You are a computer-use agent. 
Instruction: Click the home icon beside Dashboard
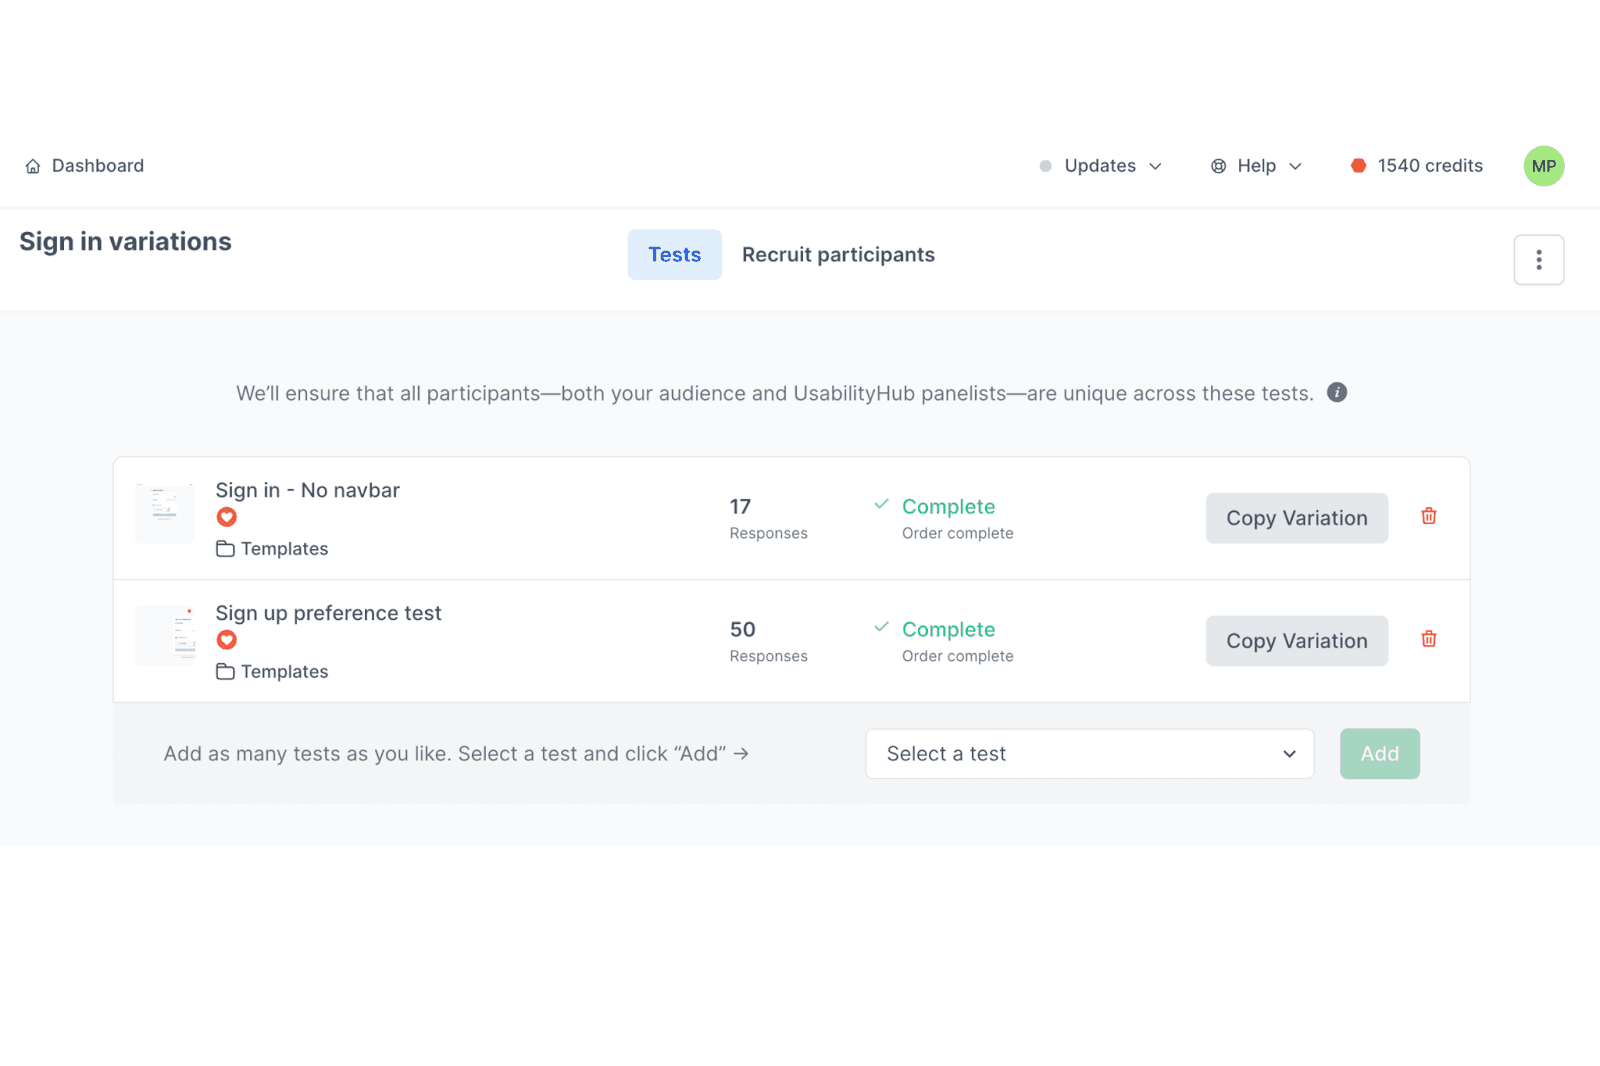click(x=33, y=166)
